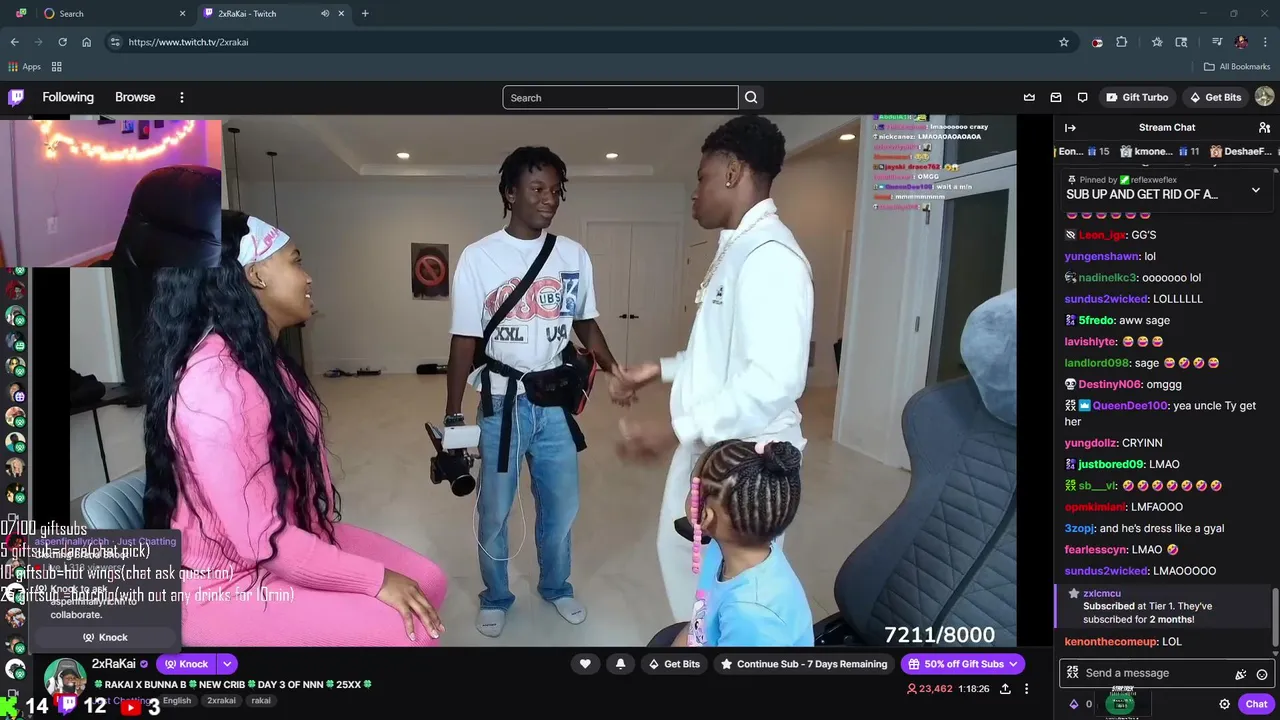Open kenonthecomeup username in chat
The image size is (1280, 720).
[x=1111, y=641]
